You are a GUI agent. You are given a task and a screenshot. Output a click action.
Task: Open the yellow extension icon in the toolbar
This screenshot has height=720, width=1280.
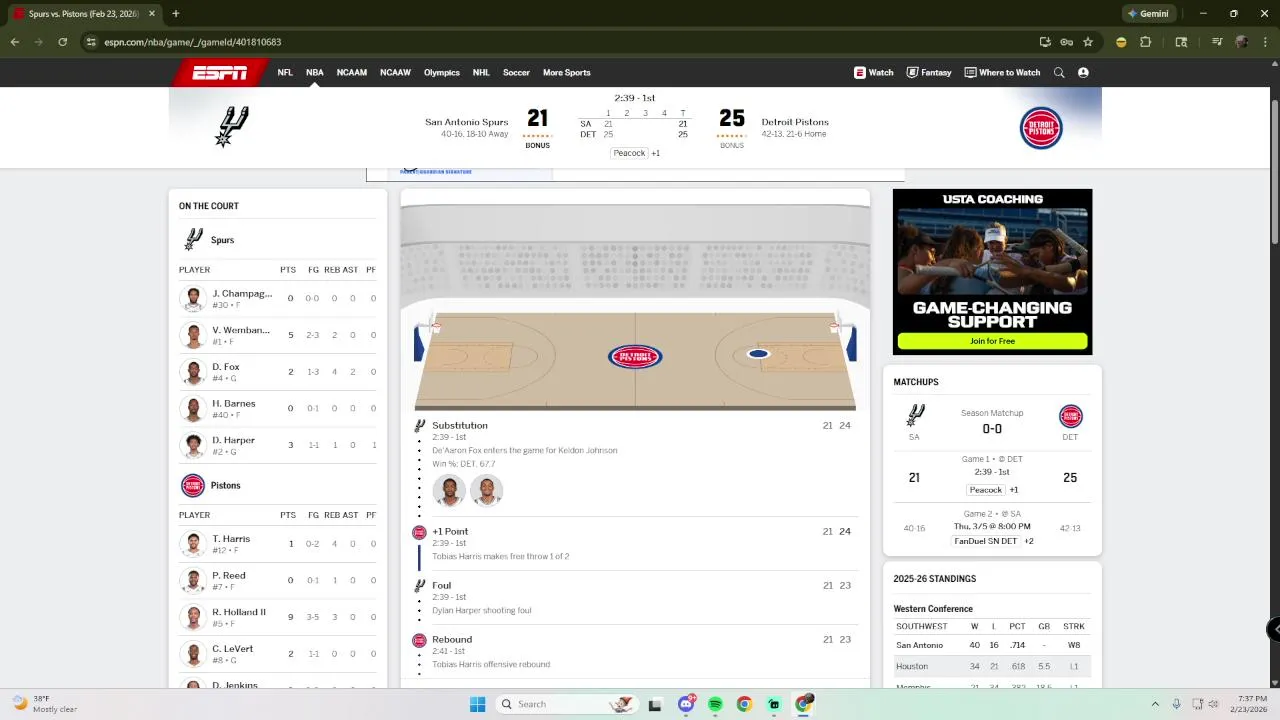tap(1121, 42)
